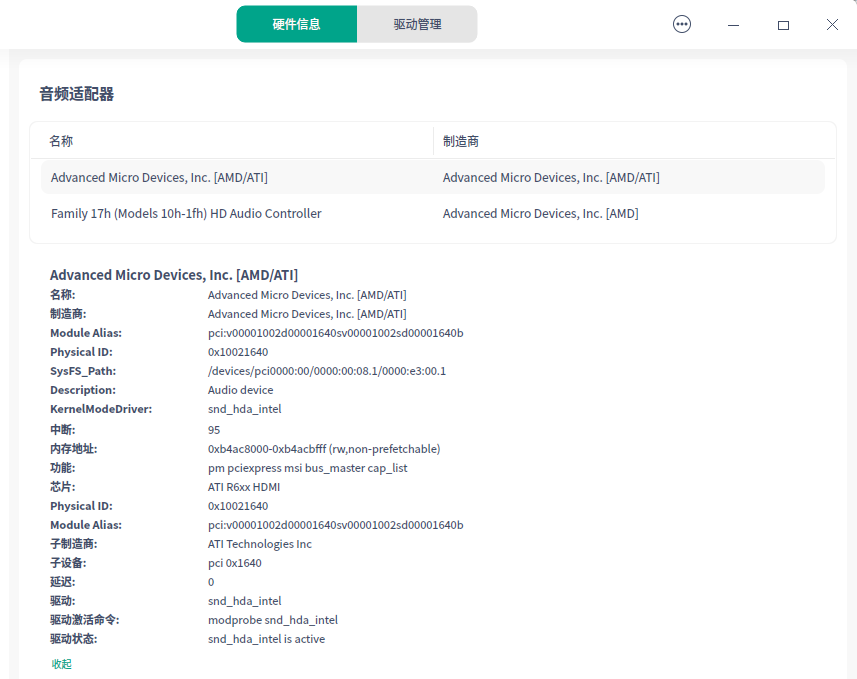Close the device manager window
The image size is (857, 679).
pyautogui.click(x=832, y=25)
